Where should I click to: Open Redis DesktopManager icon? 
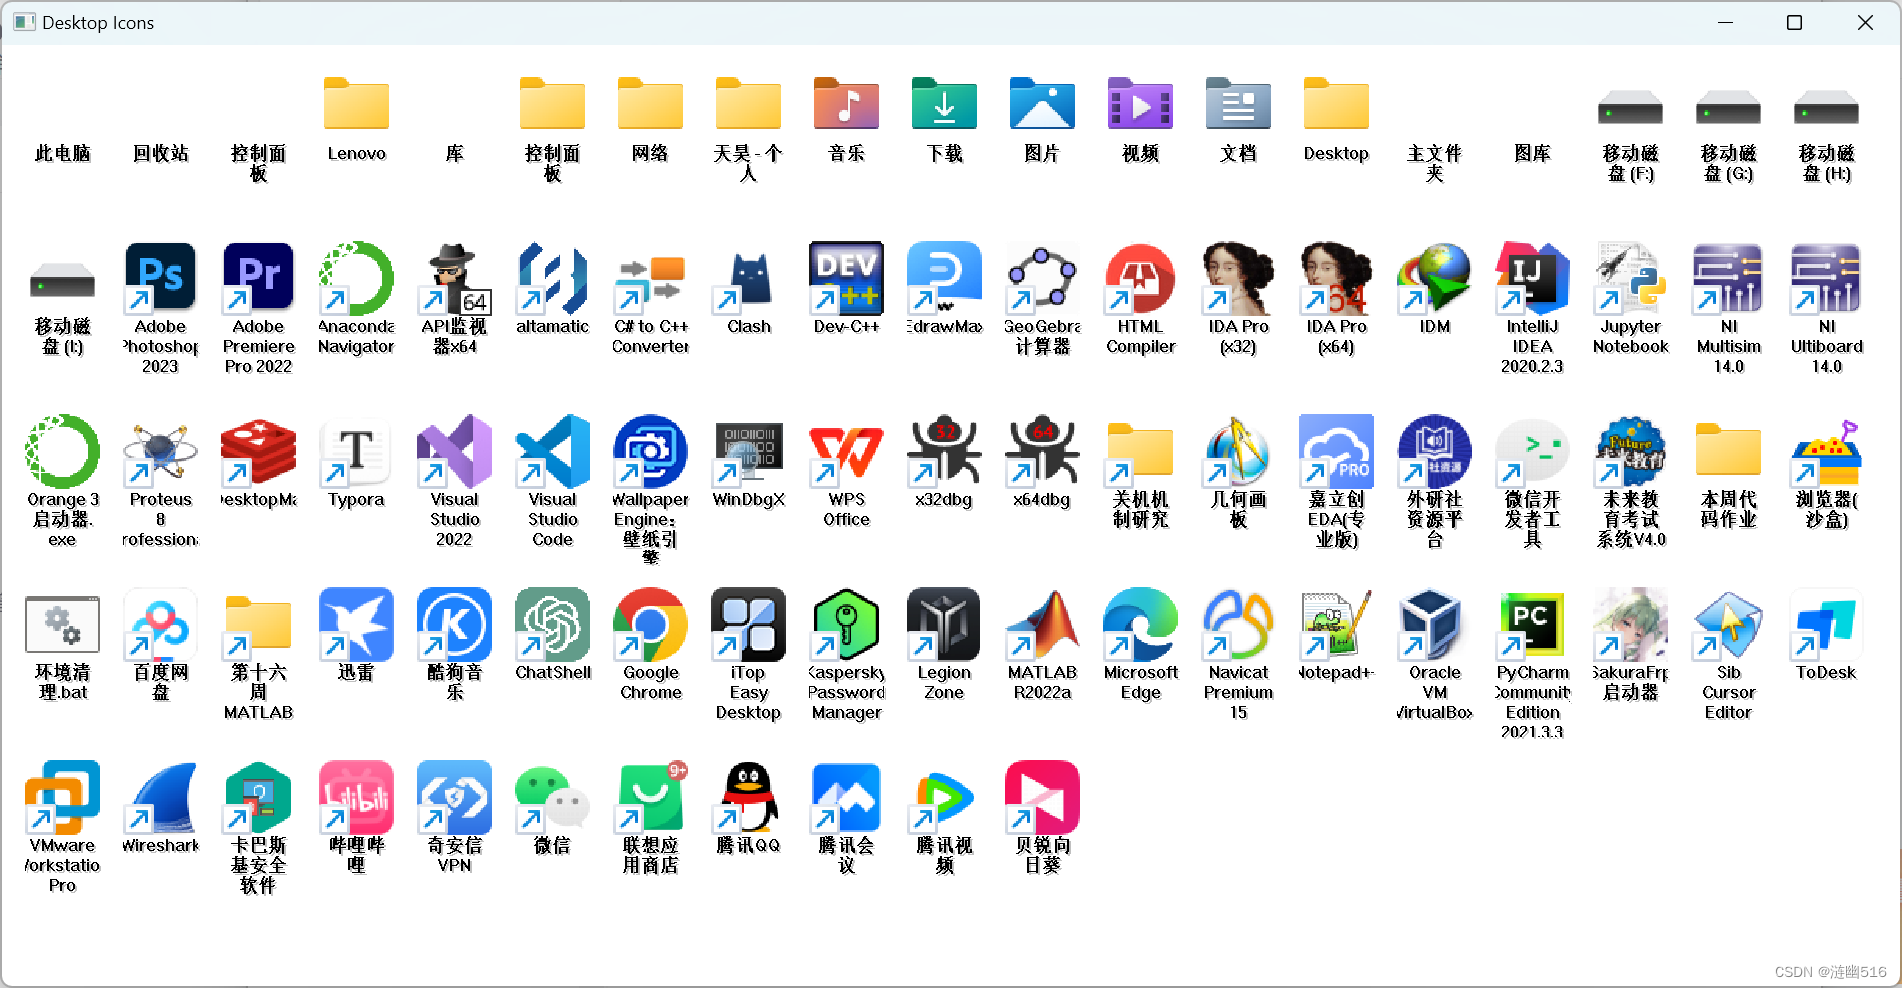[258, 451]
